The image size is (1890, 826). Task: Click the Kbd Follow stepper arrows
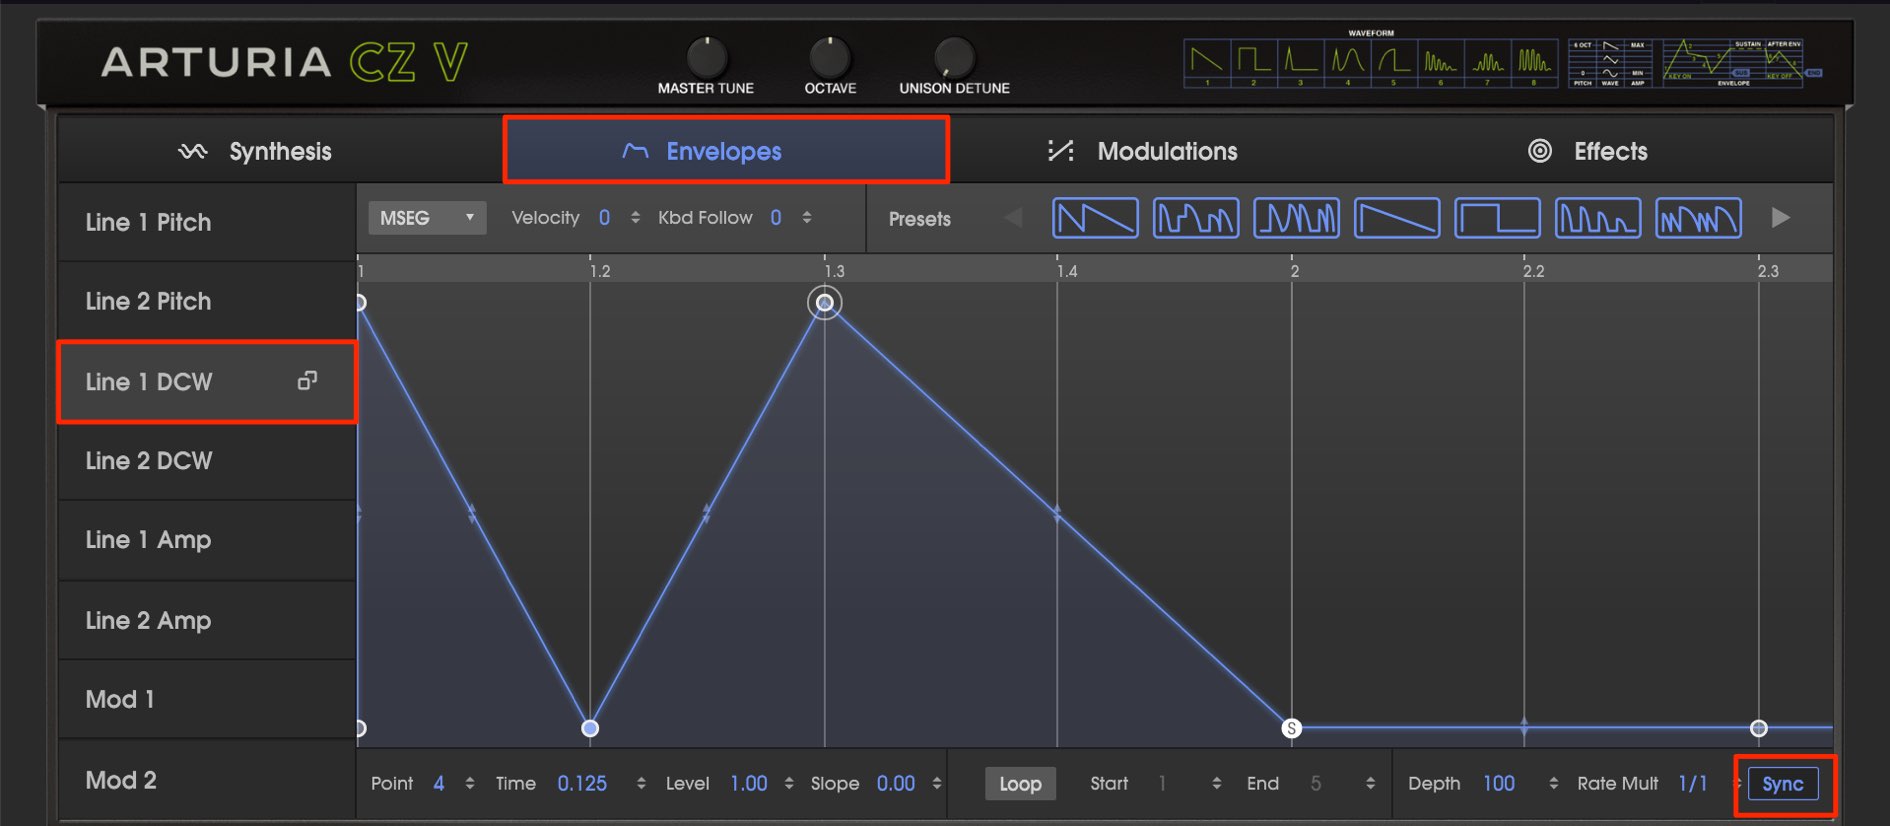807,218
